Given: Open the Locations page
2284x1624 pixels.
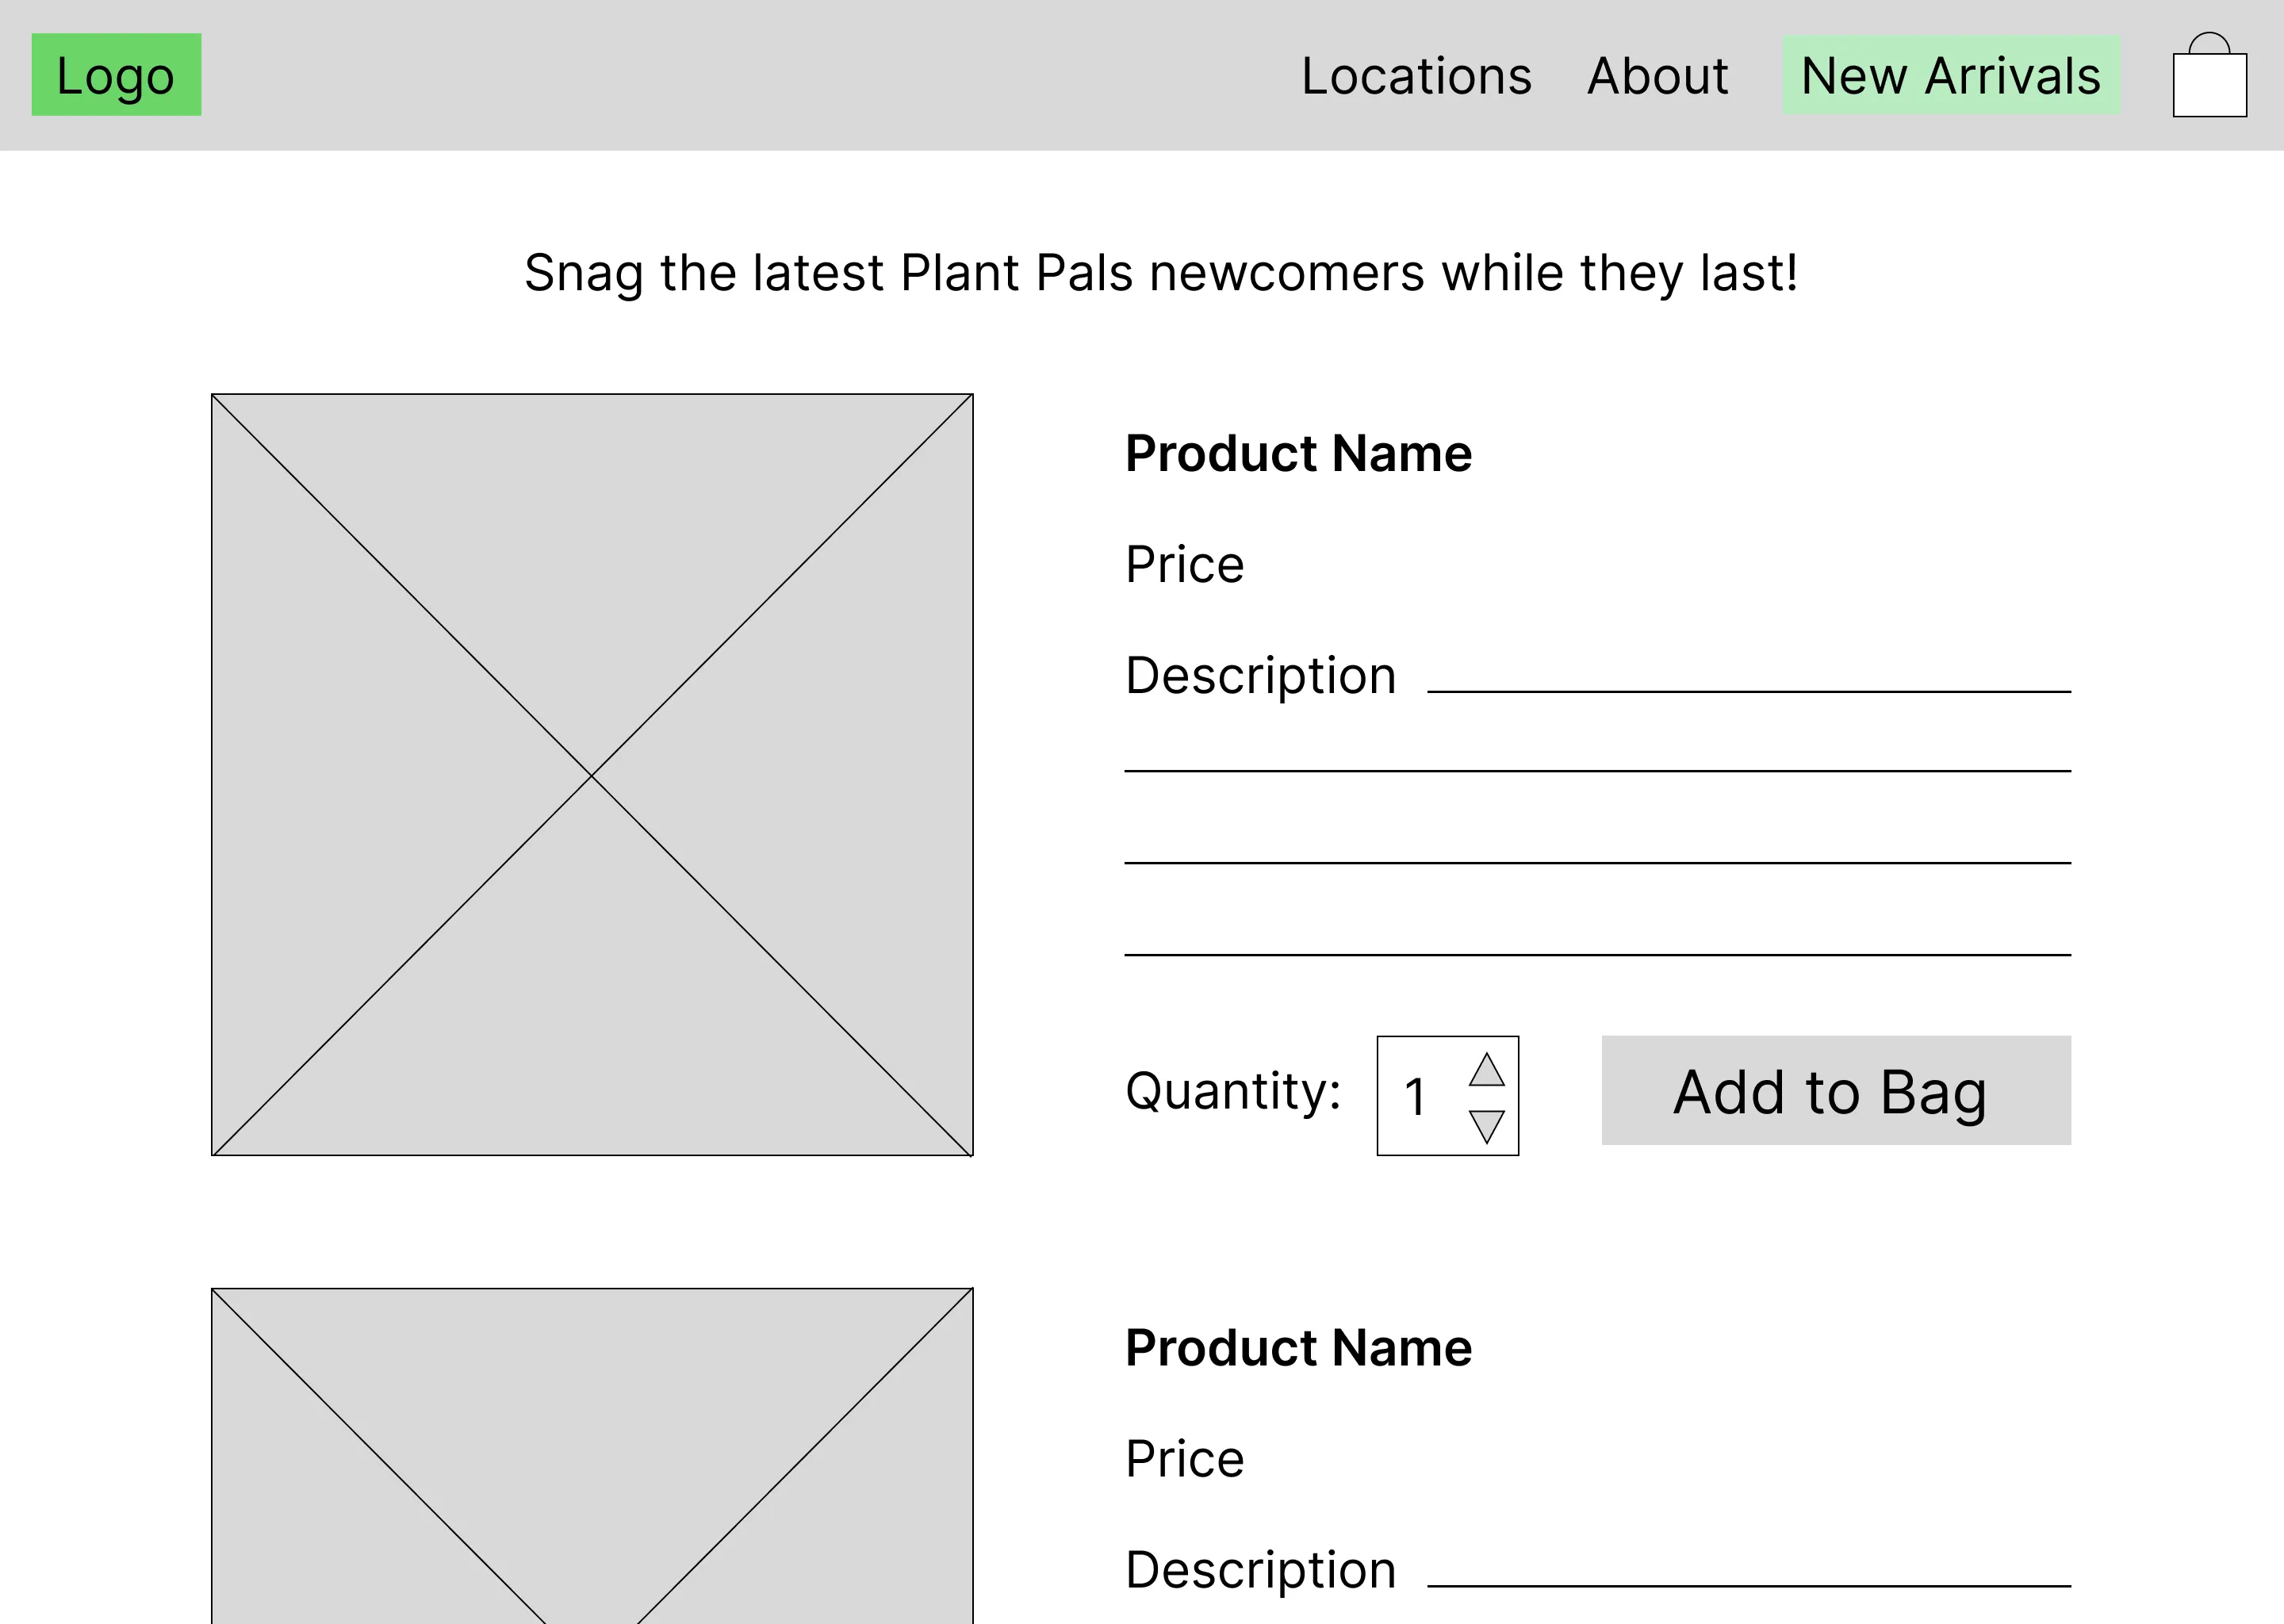Looking at the screenshot, I should tap(1416, 76).
